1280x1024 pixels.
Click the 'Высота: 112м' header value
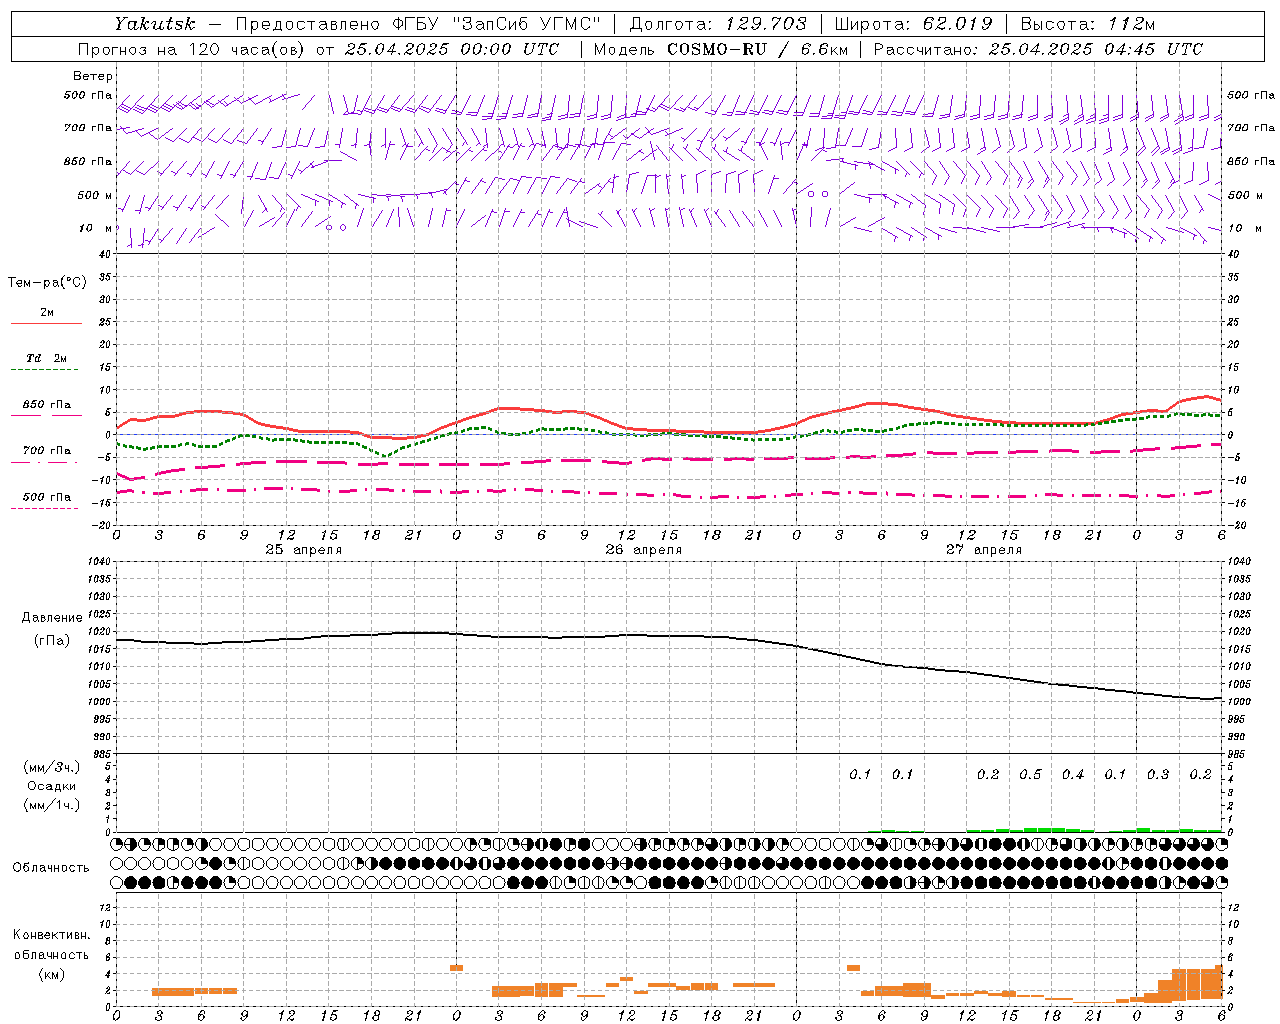pyautogui.click(x=1088, y=24)
